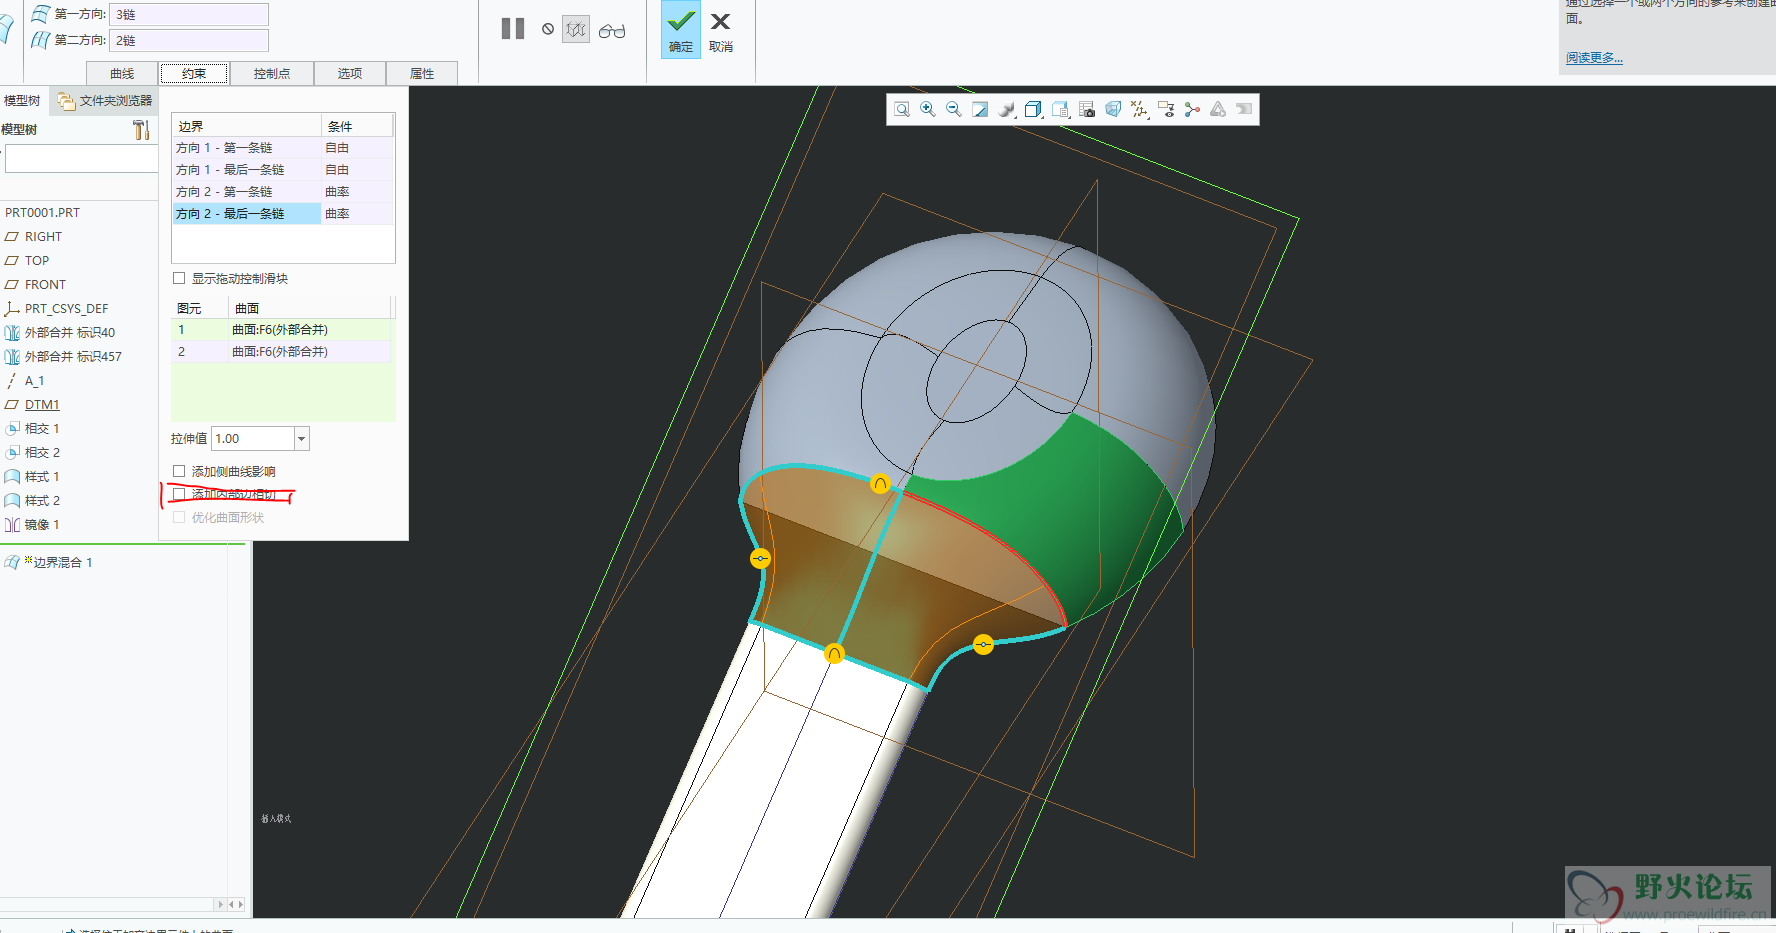The image size is (1776, 933).
Task: Enable 显示拖动控制滑块 checkbox
Action: [179, 279]
